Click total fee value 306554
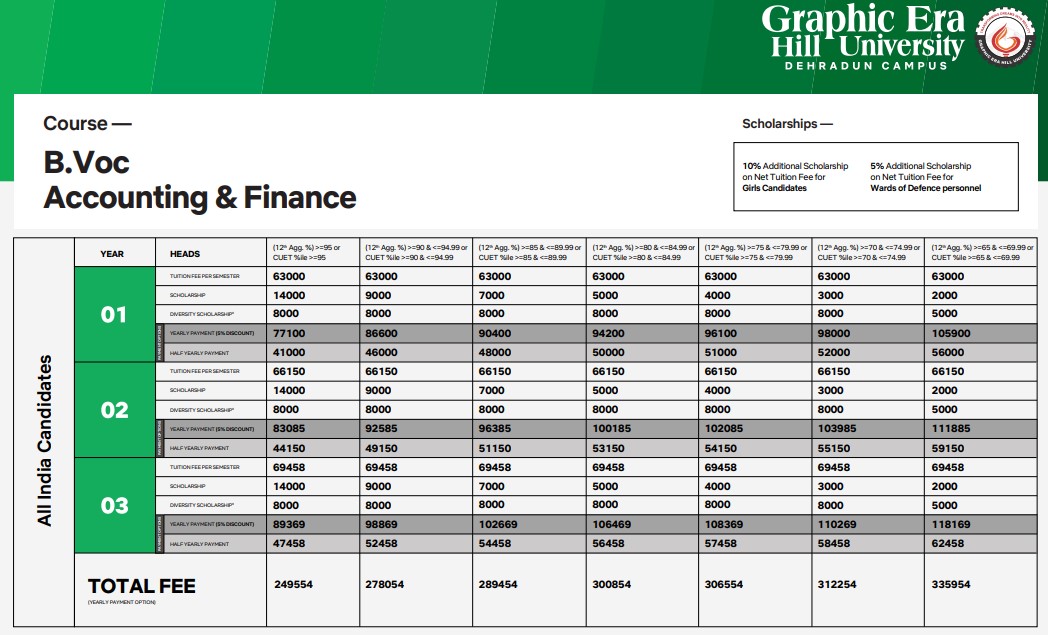Image resolution: width=1048 pixels, height=635 pixels. coord(724,584)
